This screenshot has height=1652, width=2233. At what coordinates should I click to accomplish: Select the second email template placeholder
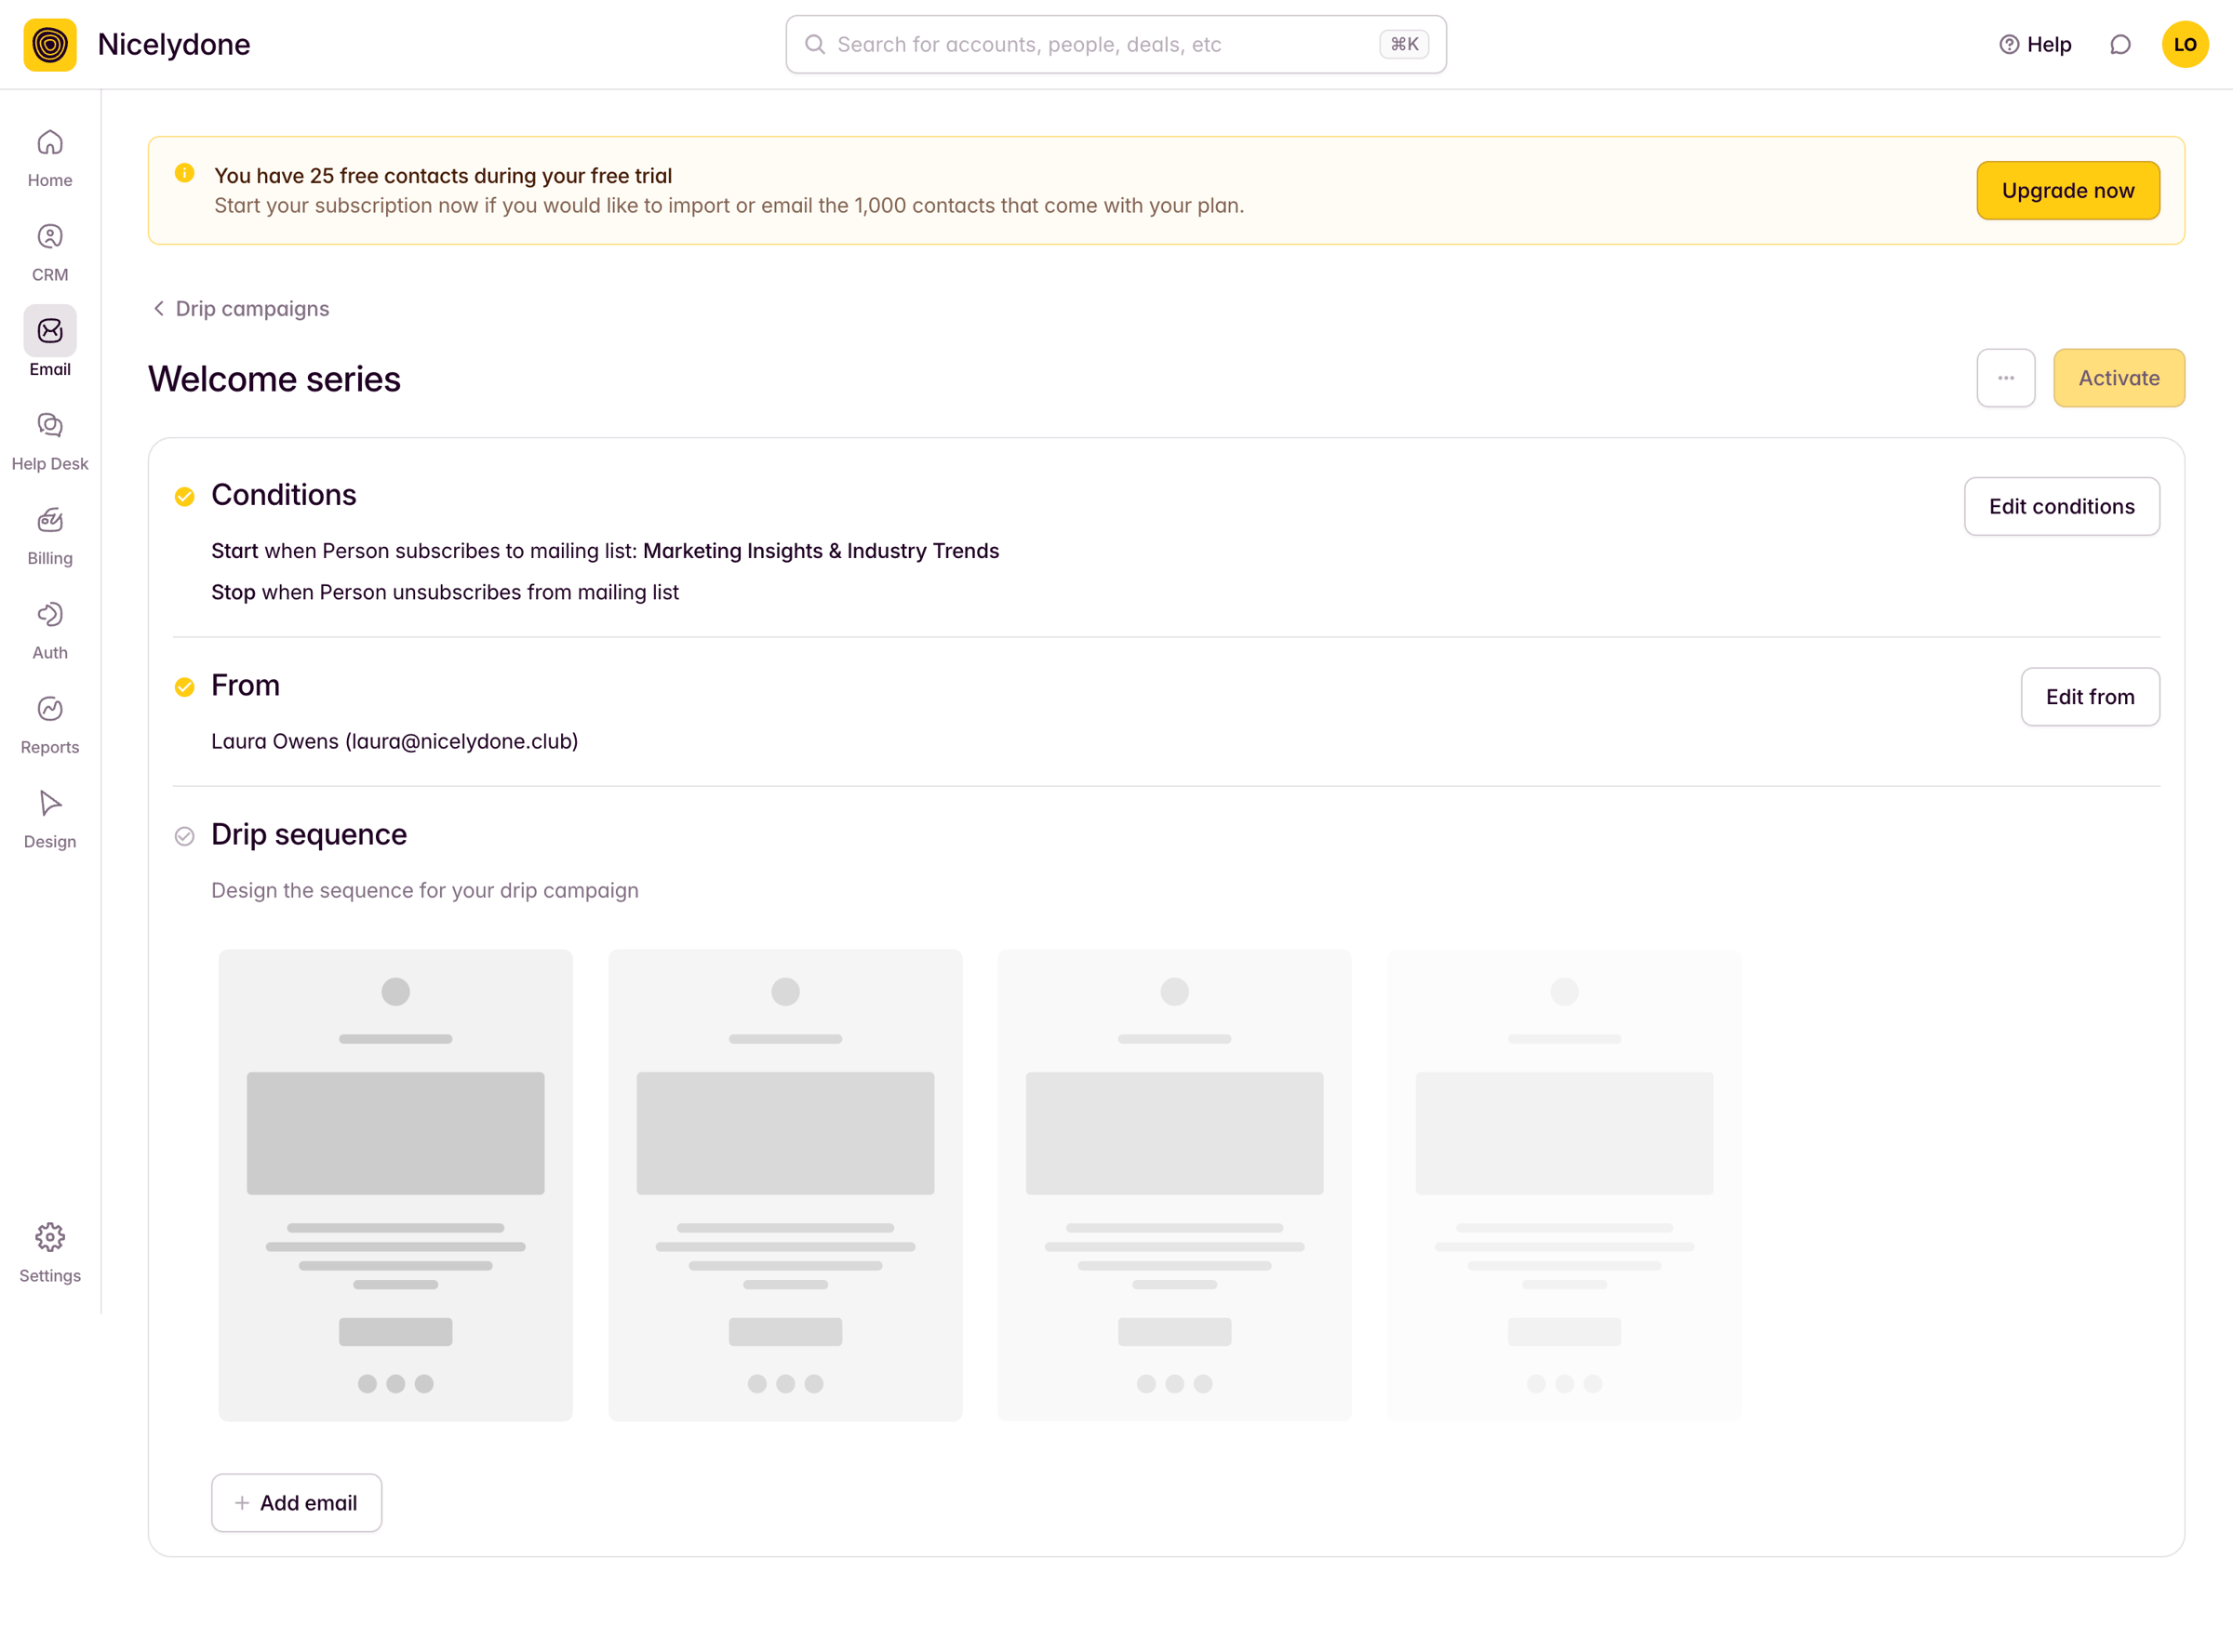[x=785, y=1185]
